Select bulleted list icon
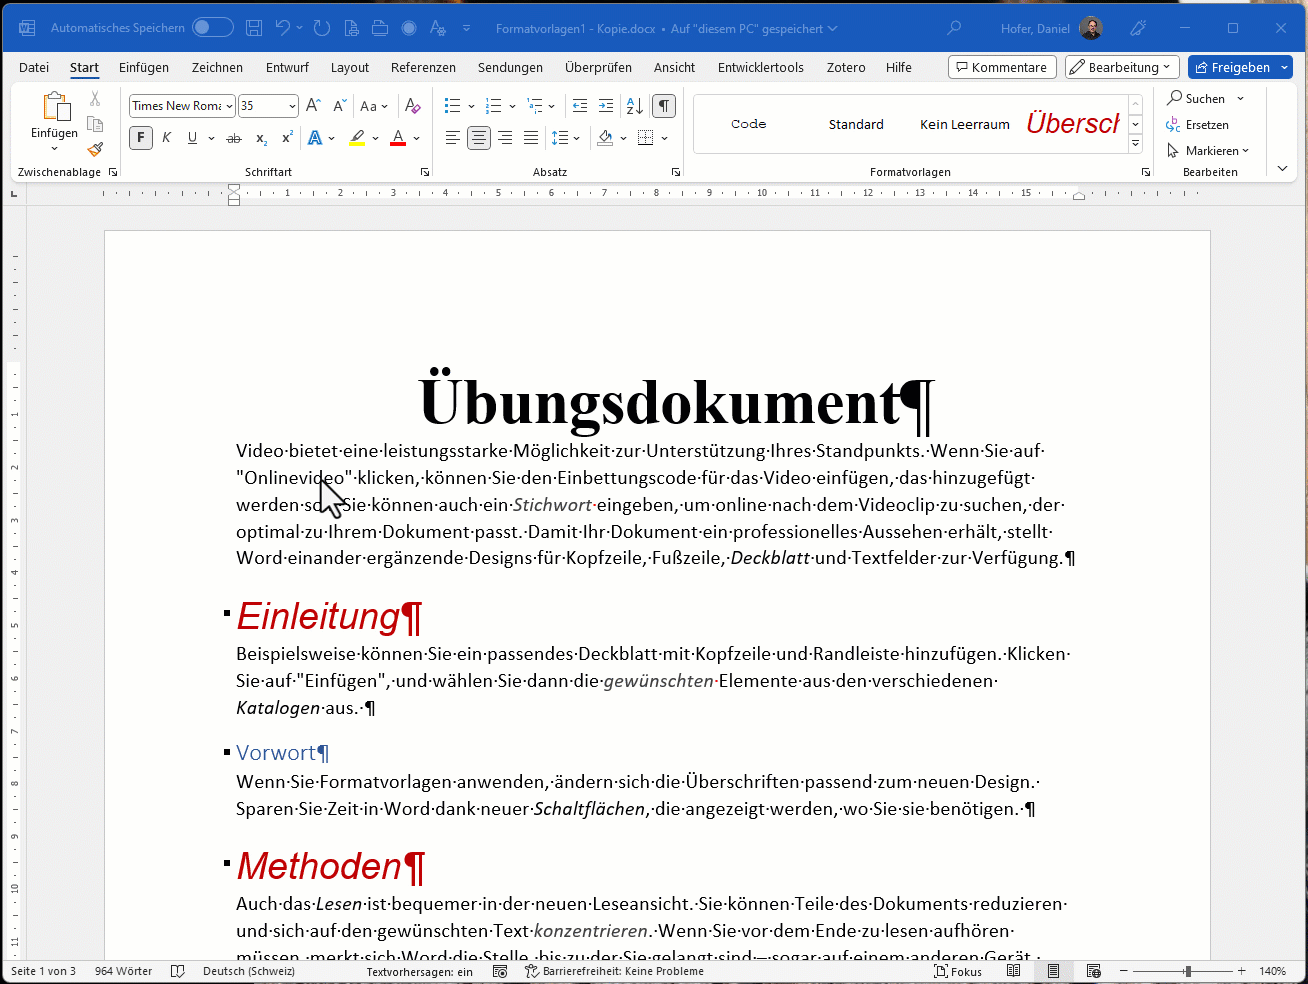The height and width of the screenshot is (984, 1308). (453, 106)
